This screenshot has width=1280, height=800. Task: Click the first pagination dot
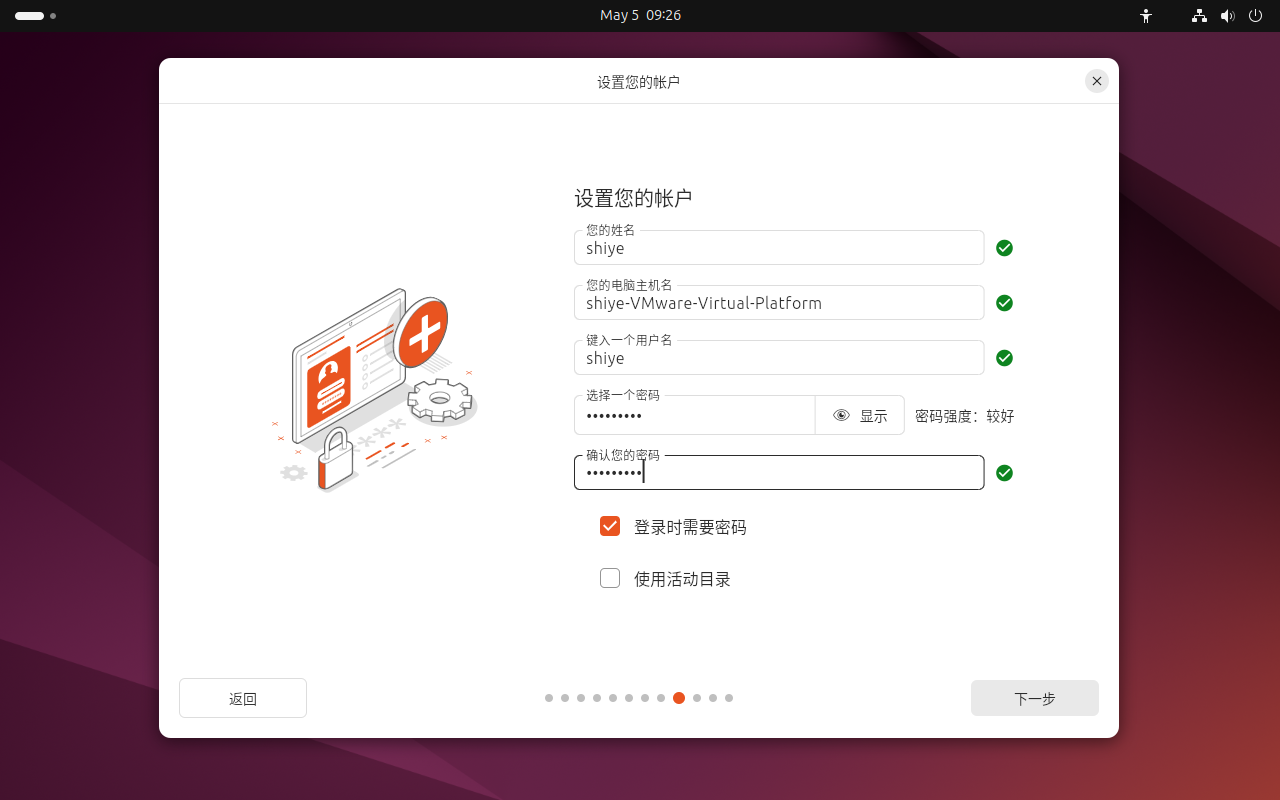(x=549, y=698)
